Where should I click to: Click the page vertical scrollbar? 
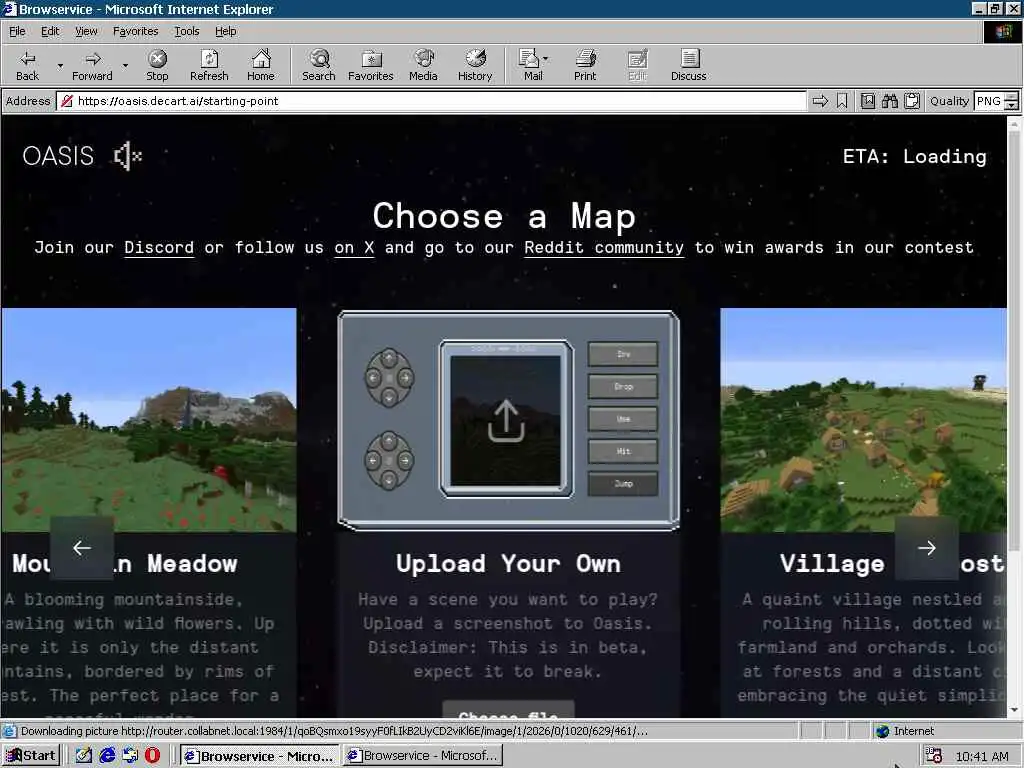click(1014, 418)
